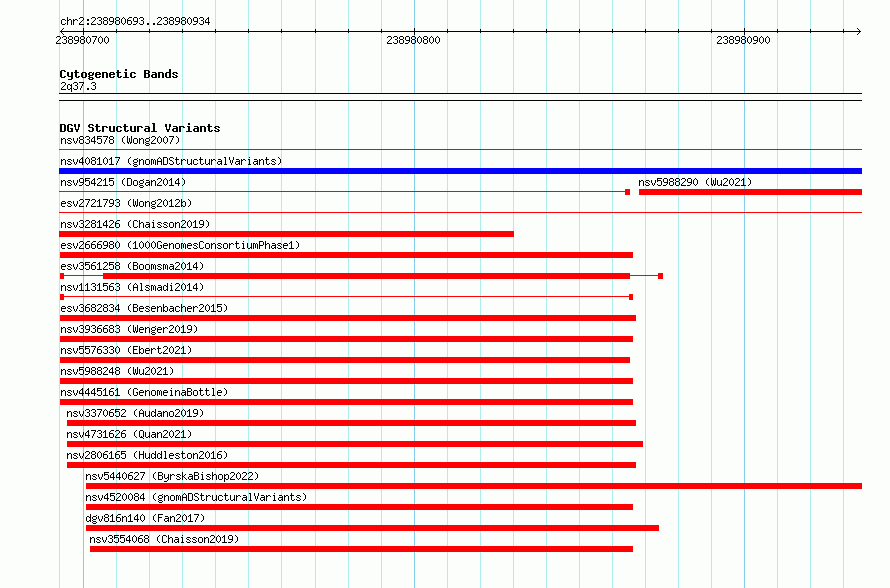
Task: Click the 238980800 ruler coordinate
Action: (x=413, y=40)
